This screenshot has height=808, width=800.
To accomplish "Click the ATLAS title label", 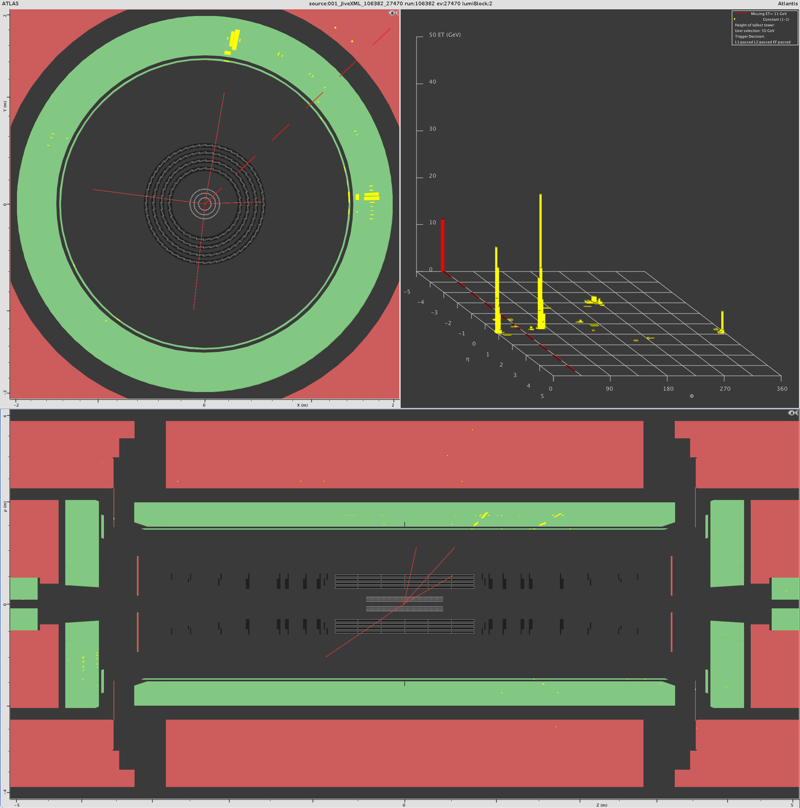I will pyautogui.click(x=11, y=4).
